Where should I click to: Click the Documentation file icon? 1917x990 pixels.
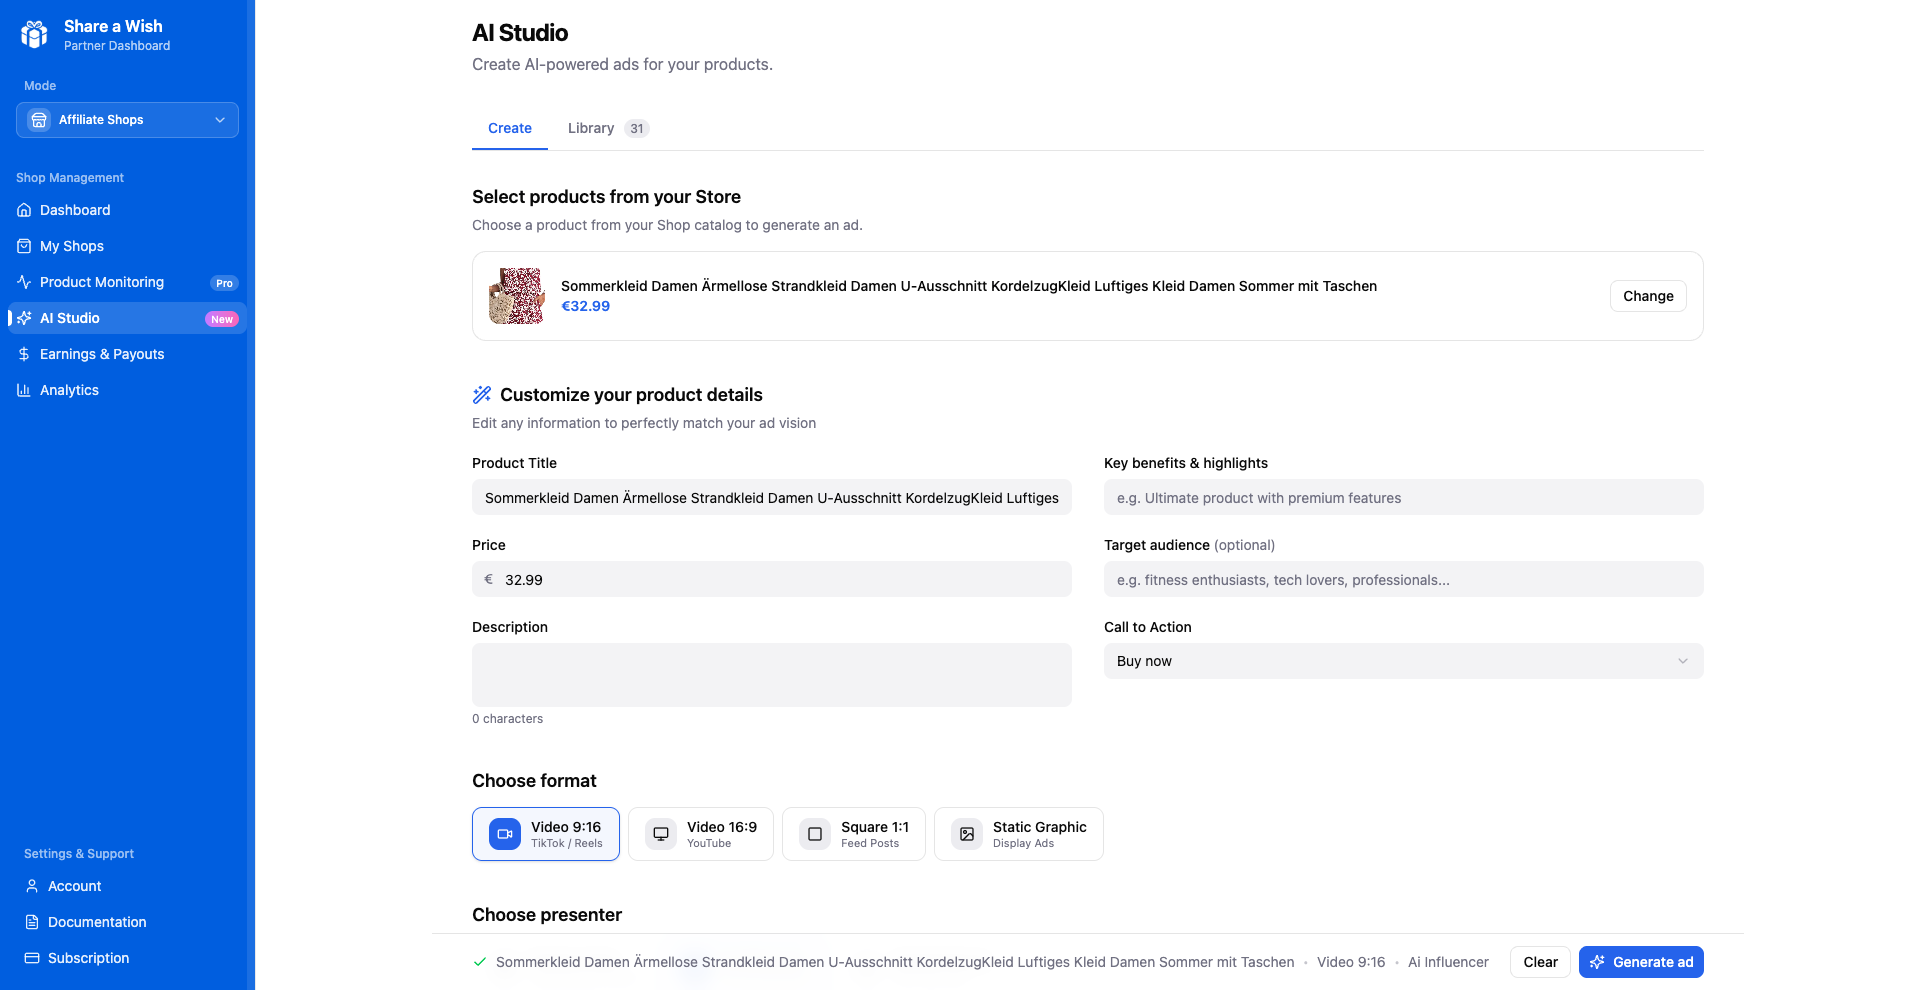[x=32, y=922]
